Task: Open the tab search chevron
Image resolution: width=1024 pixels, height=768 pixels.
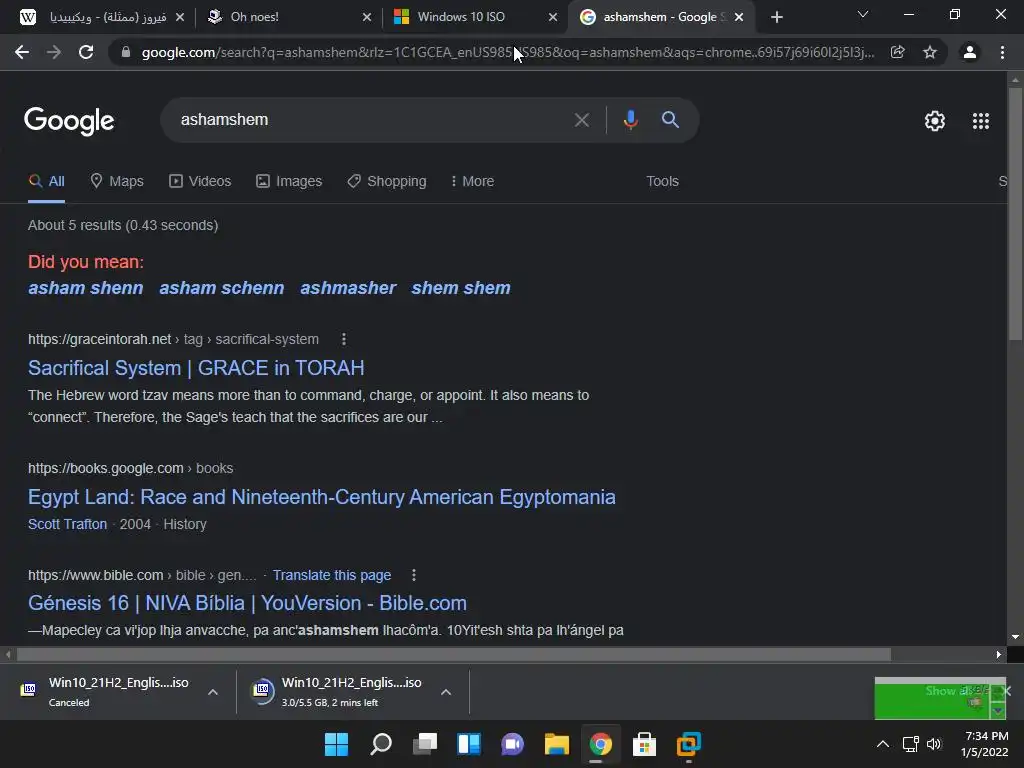Action: (863, 14)
